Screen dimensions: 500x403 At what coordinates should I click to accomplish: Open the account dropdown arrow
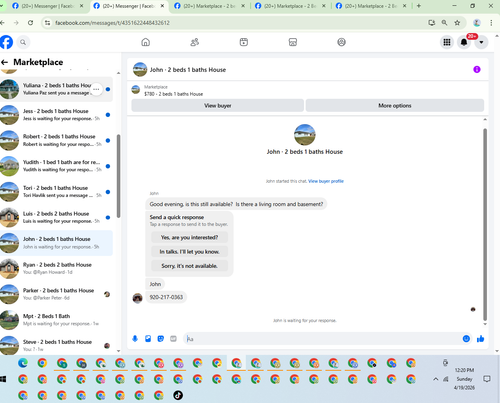point(481,42)
